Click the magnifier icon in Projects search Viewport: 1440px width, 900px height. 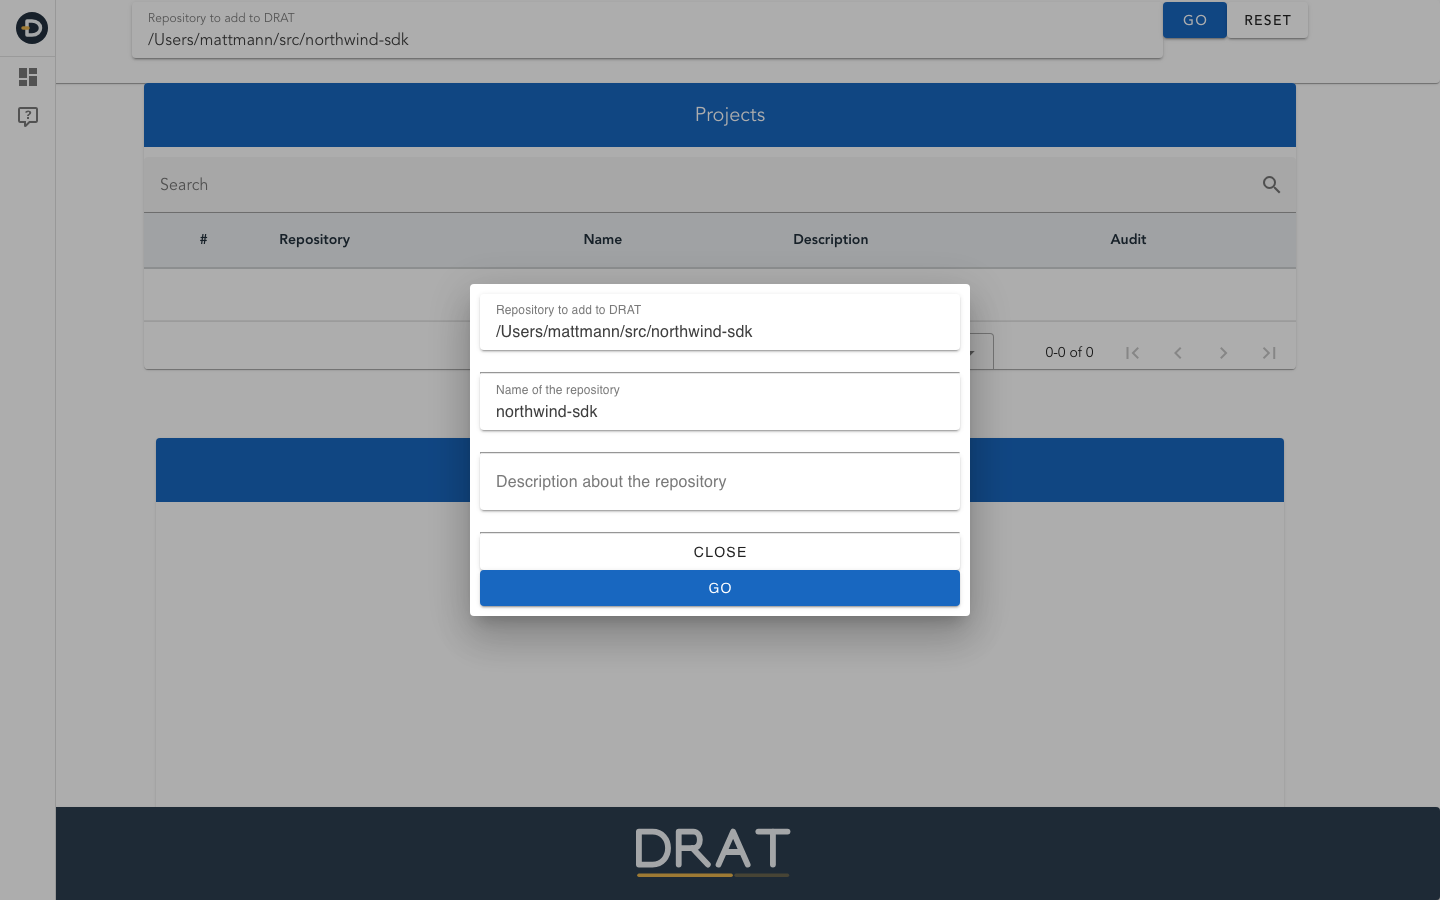(1271, 184)
